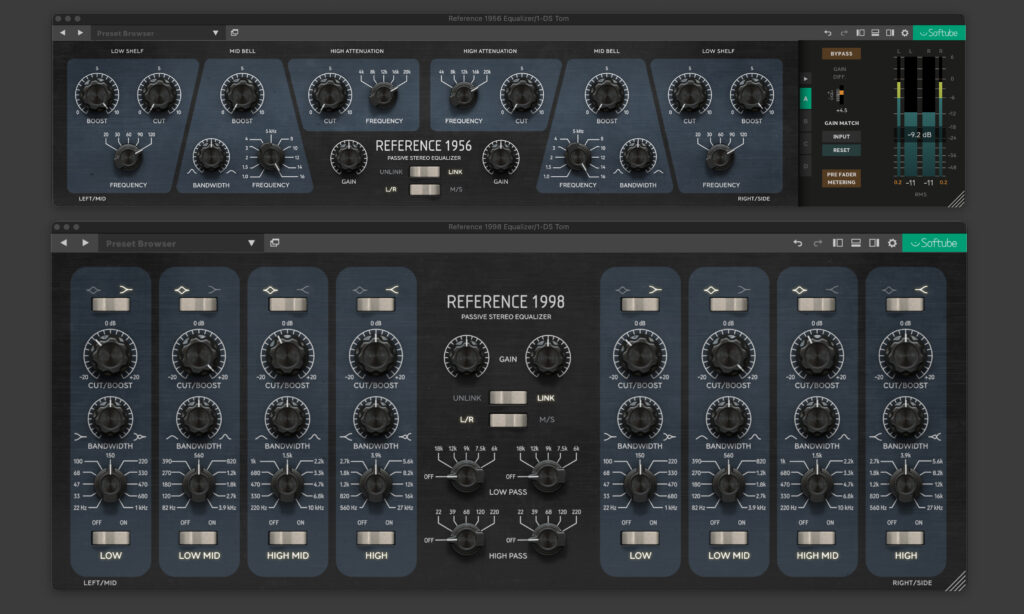
Task: Click left GAIN knob in Reference 1956
Action: [348, 157]
